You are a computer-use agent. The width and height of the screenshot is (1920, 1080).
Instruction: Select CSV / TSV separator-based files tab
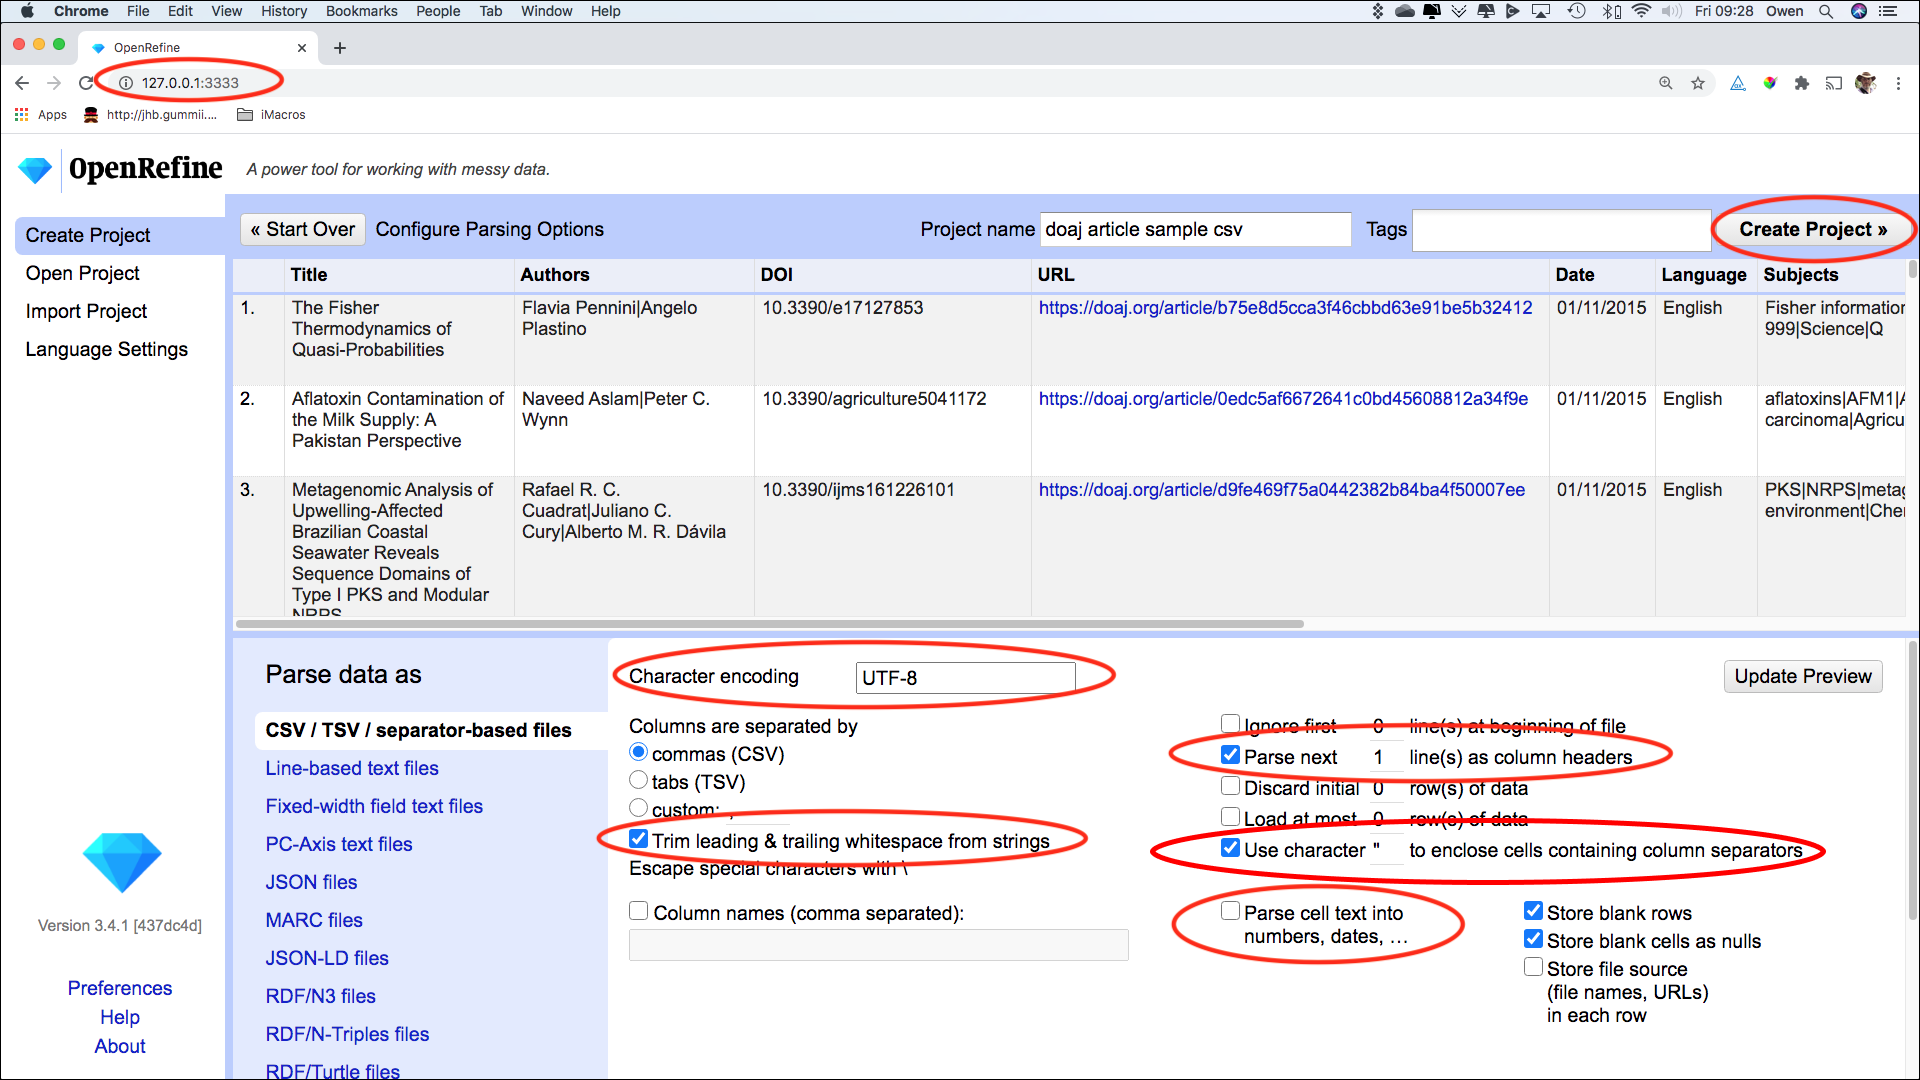point(417,727)
